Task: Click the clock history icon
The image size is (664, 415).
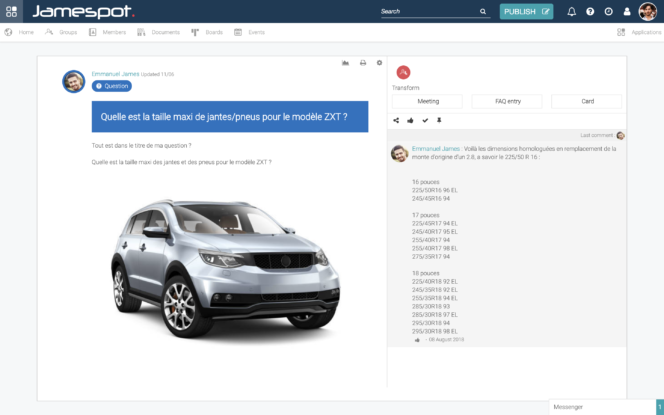Action: point(608,12)
